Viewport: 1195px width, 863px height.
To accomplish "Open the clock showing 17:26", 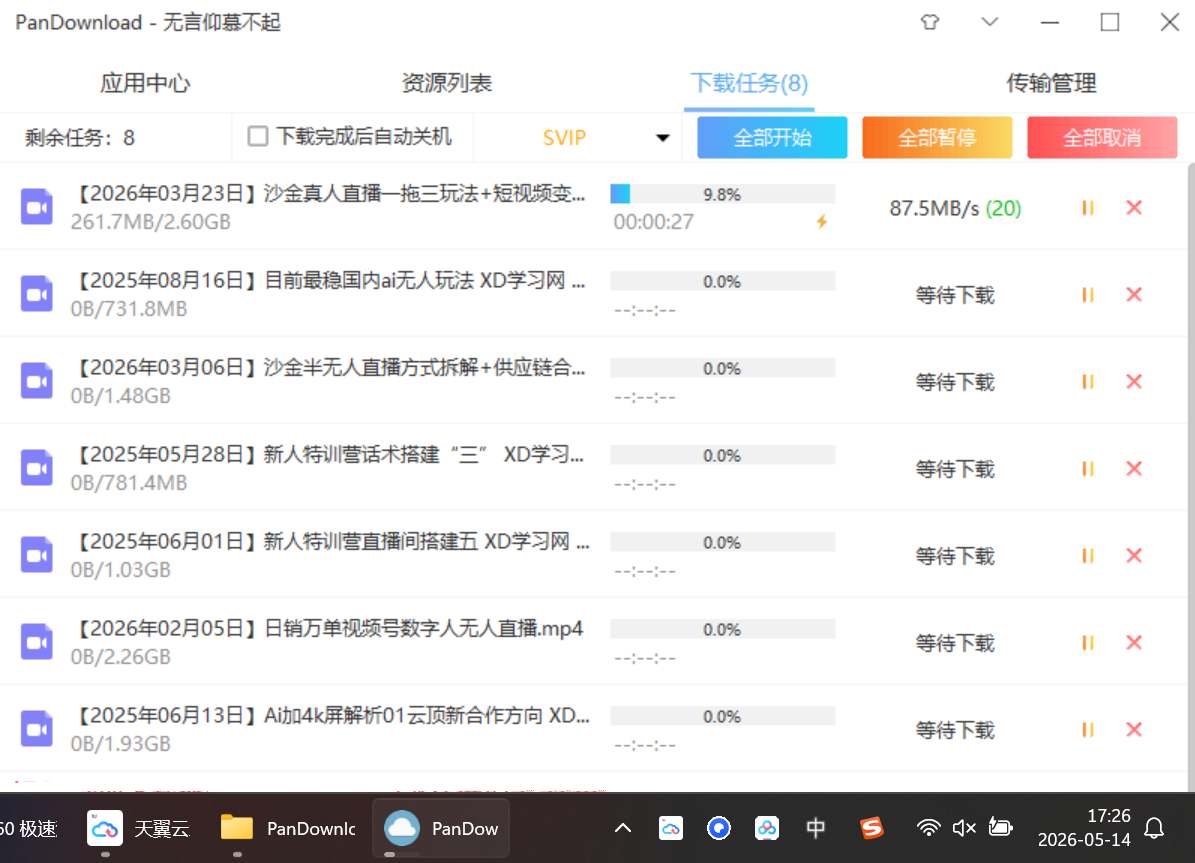I will click(1084, 828).
